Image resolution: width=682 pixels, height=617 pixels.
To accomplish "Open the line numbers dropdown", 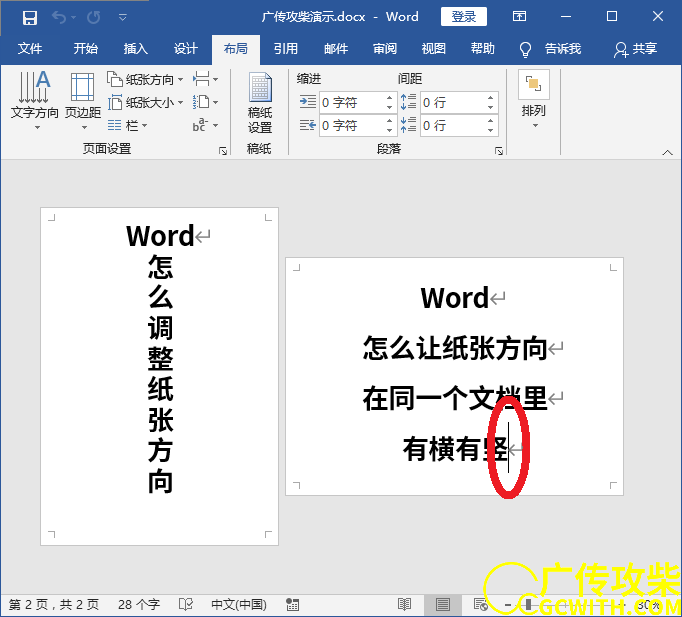I will [x=205, y=103].
